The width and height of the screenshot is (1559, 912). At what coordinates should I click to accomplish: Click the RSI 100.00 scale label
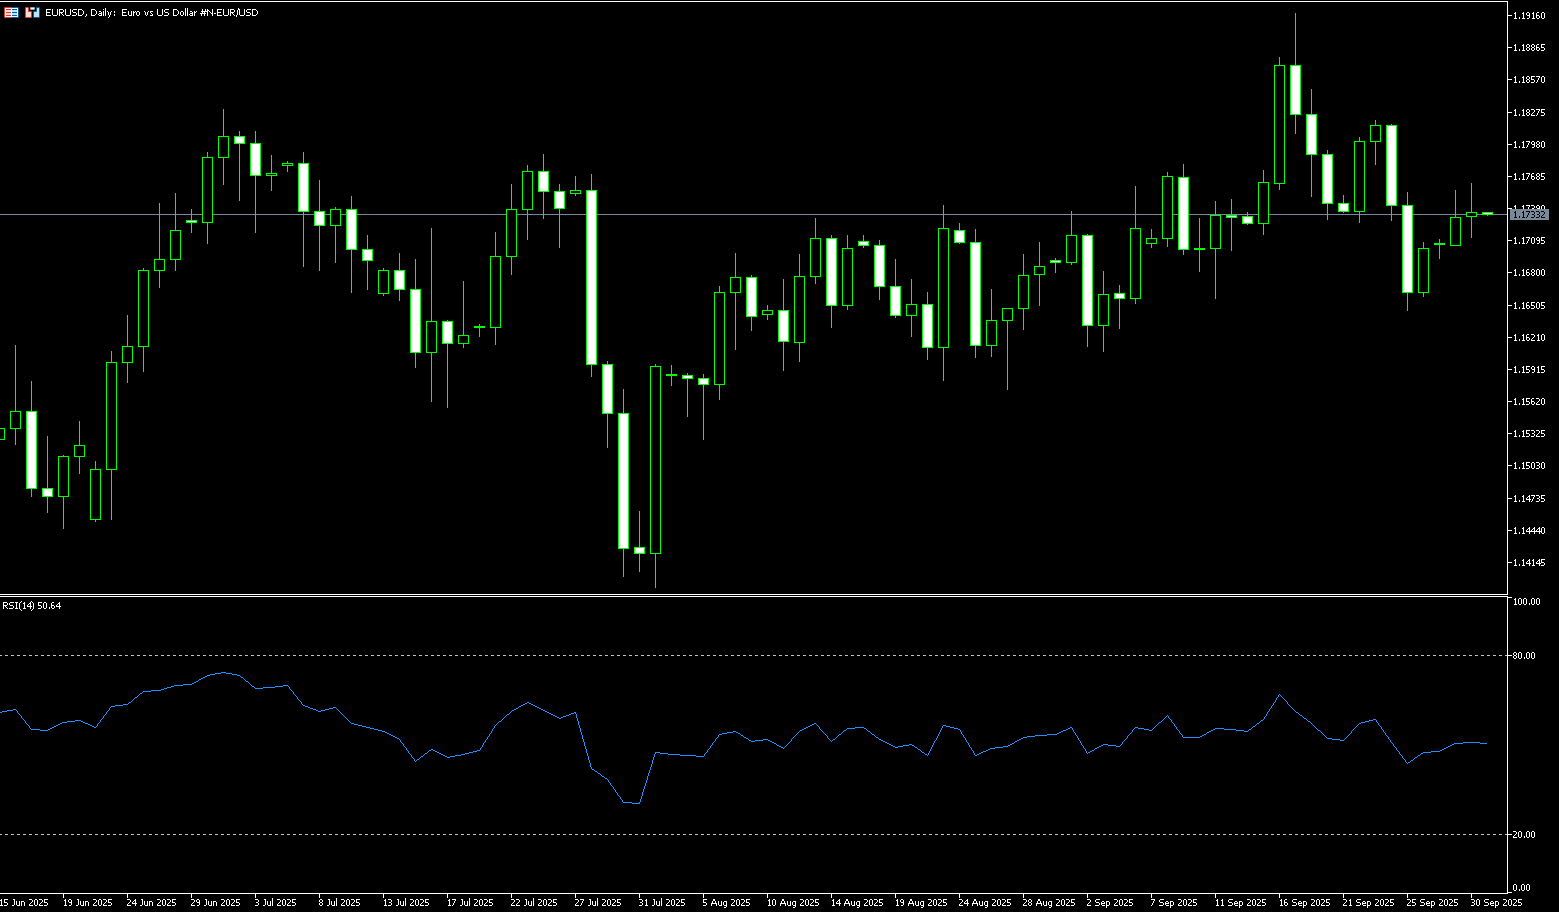(1526, 602)
